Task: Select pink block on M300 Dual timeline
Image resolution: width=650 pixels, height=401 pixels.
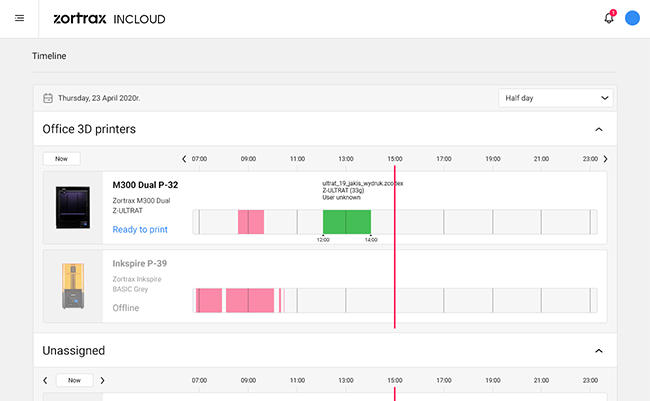Action: point(251,222)
